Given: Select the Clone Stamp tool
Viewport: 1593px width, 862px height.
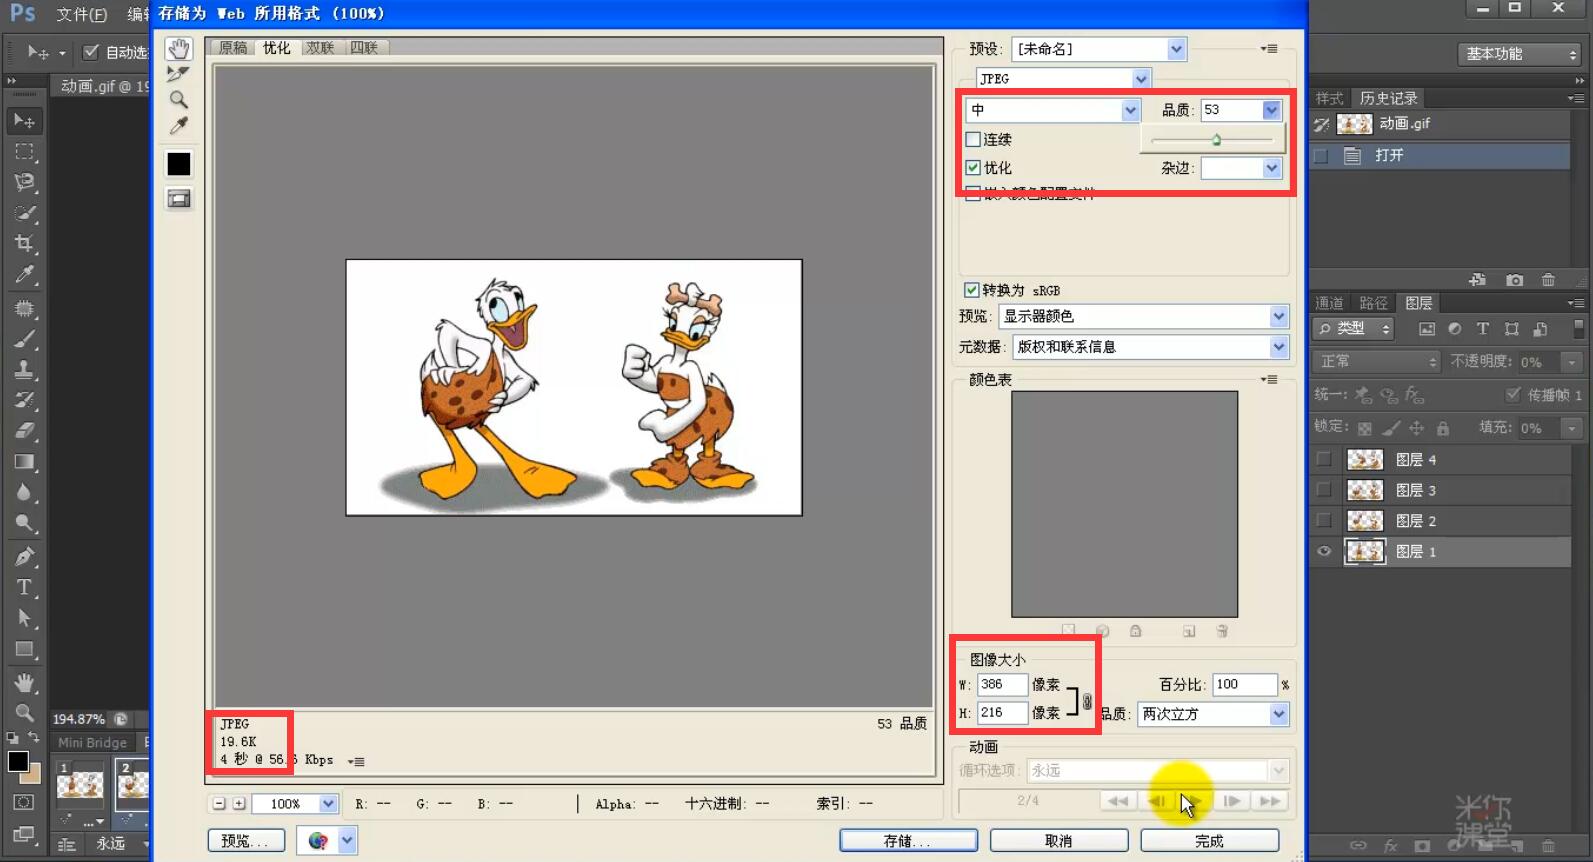Looking at the screenshot, I should (24, 369).
